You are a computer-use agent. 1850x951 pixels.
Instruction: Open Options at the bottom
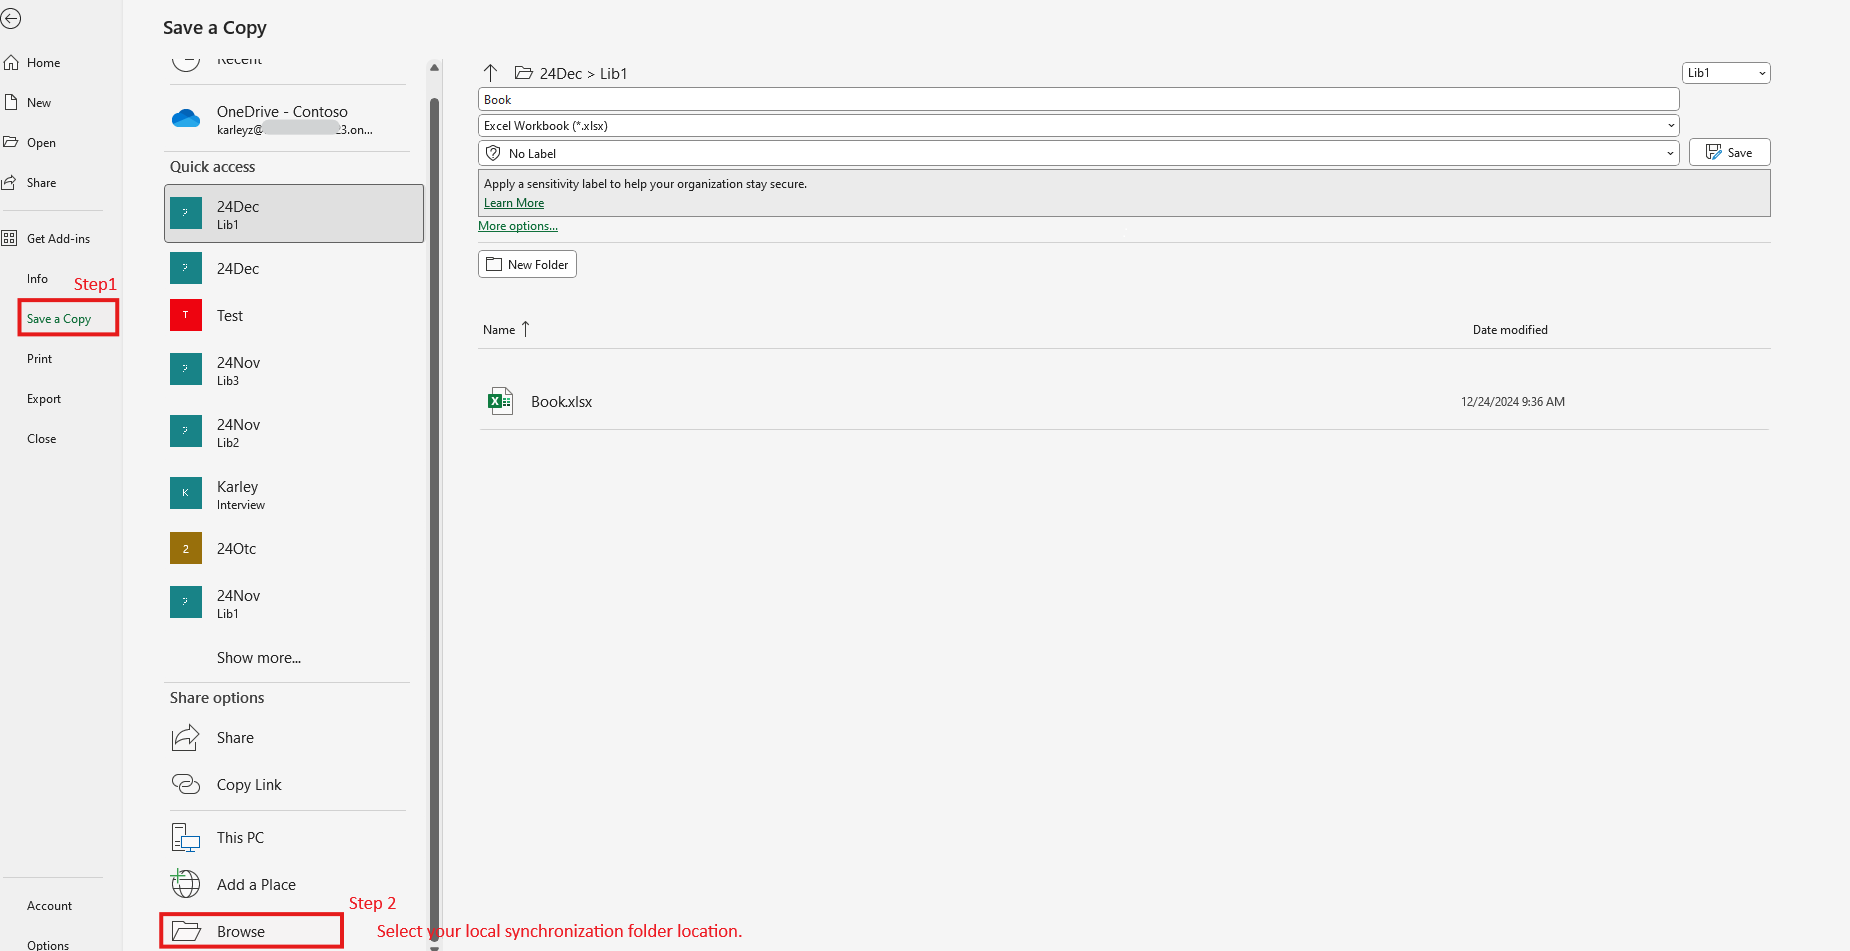click(48, 945)
